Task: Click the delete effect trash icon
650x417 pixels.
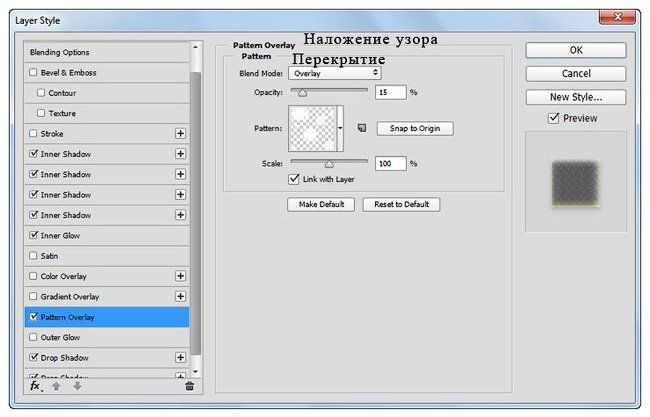Action: [189, 385]
